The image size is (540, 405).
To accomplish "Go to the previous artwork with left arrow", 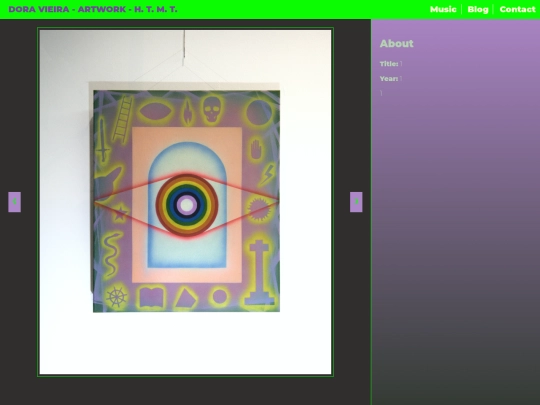I will (14, 202).
